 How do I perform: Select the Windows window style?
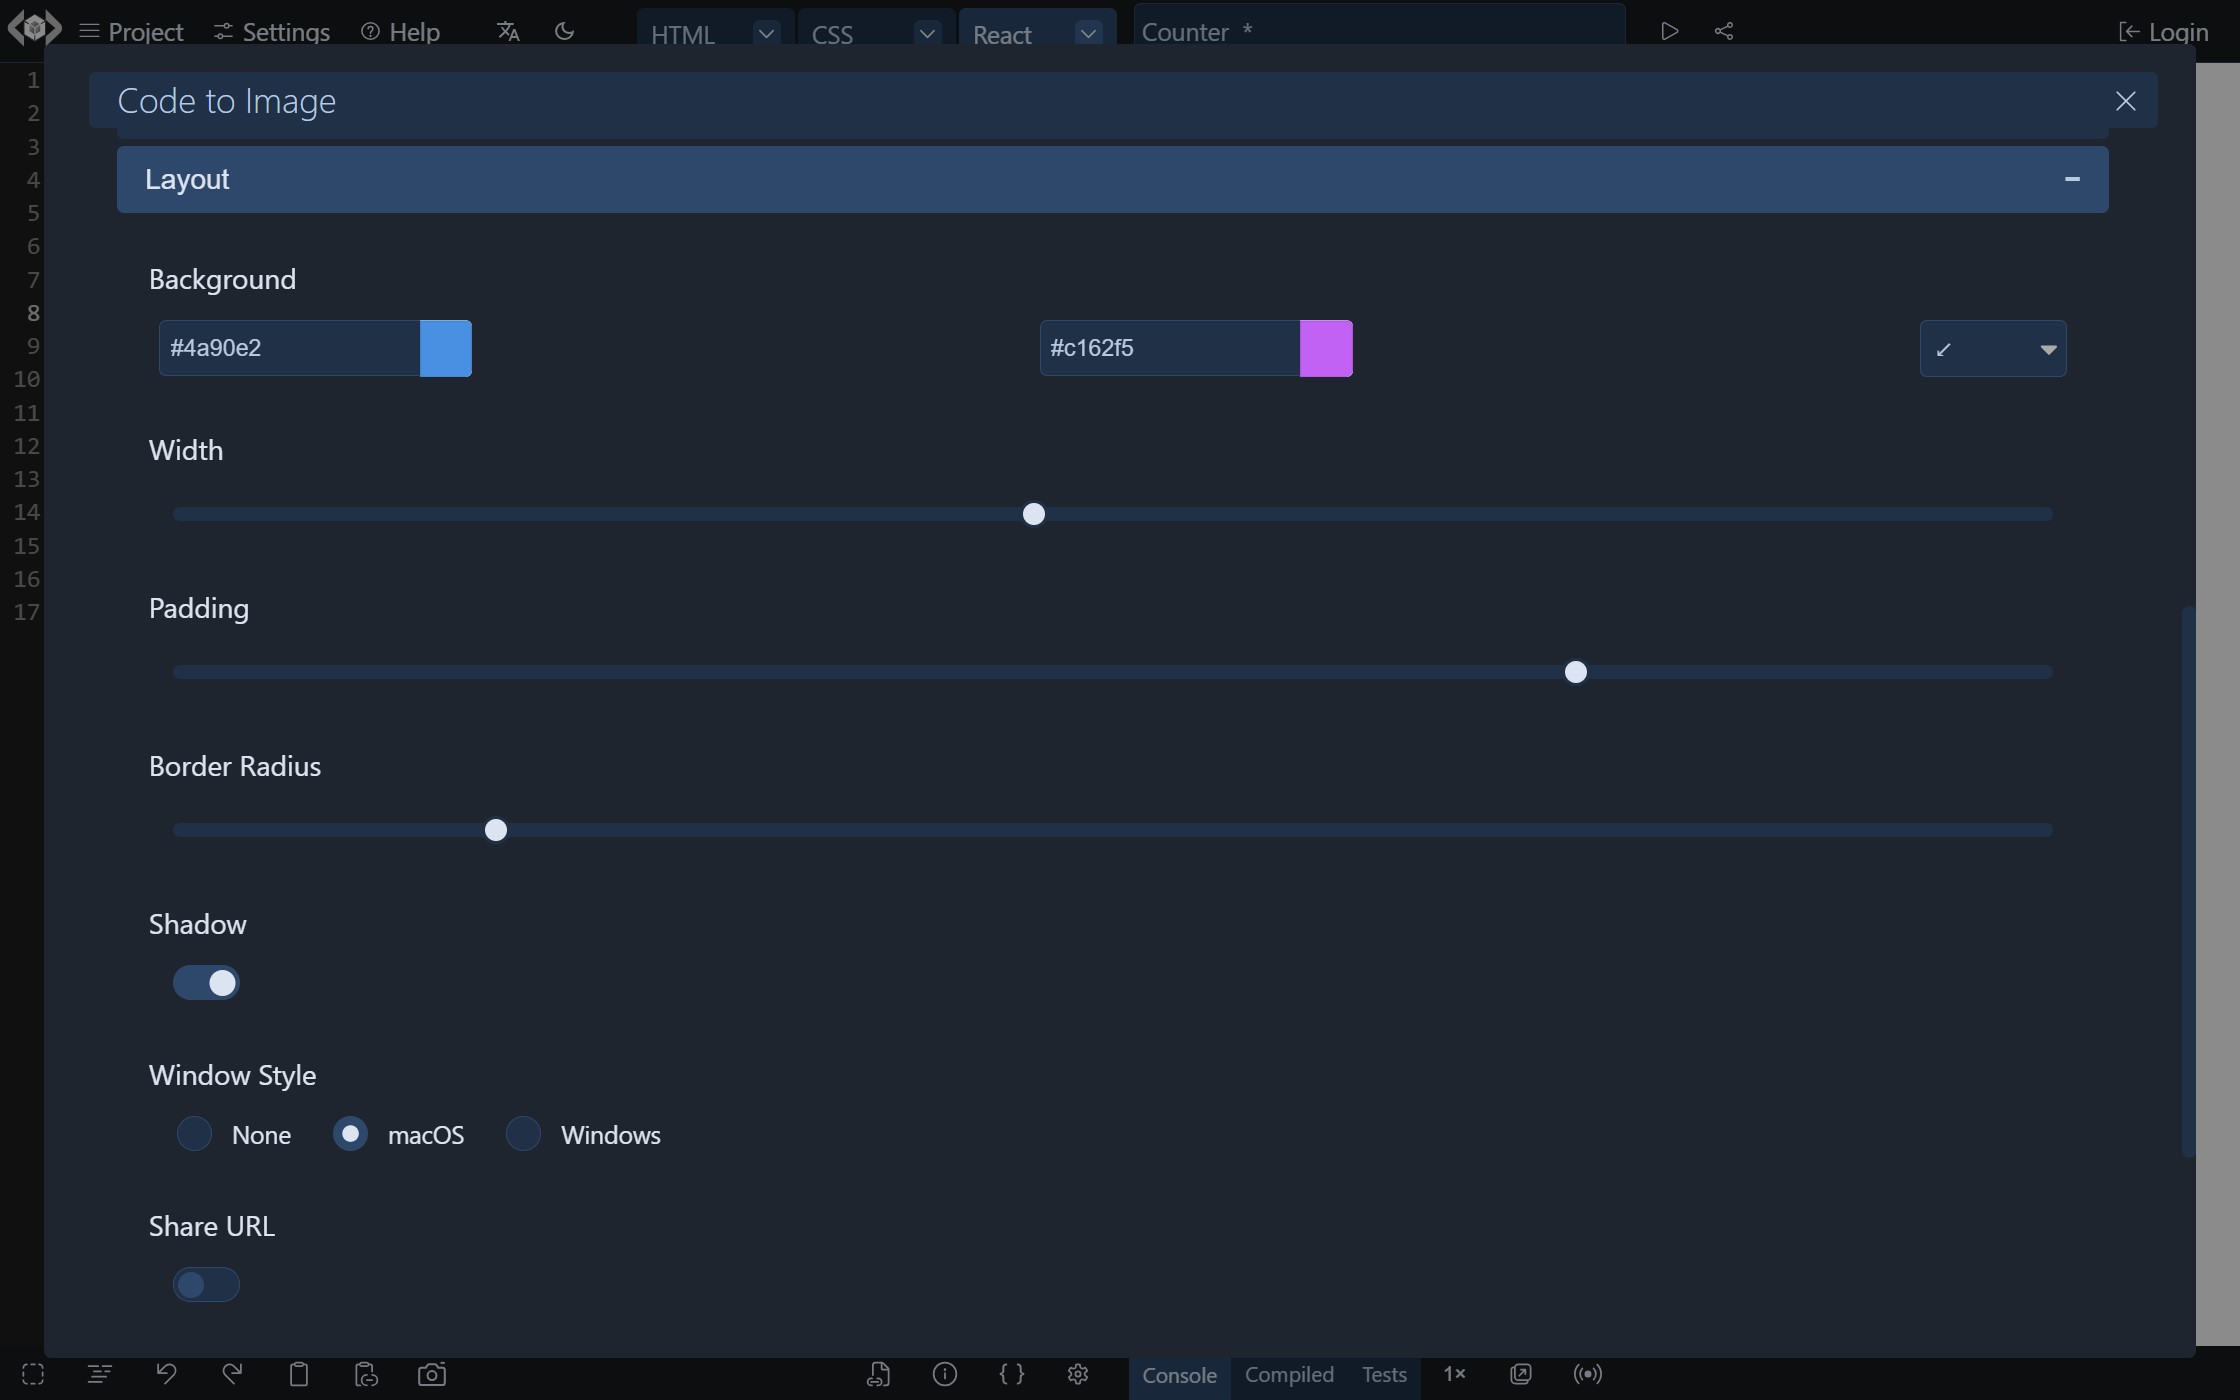[x=523, y=1134]
